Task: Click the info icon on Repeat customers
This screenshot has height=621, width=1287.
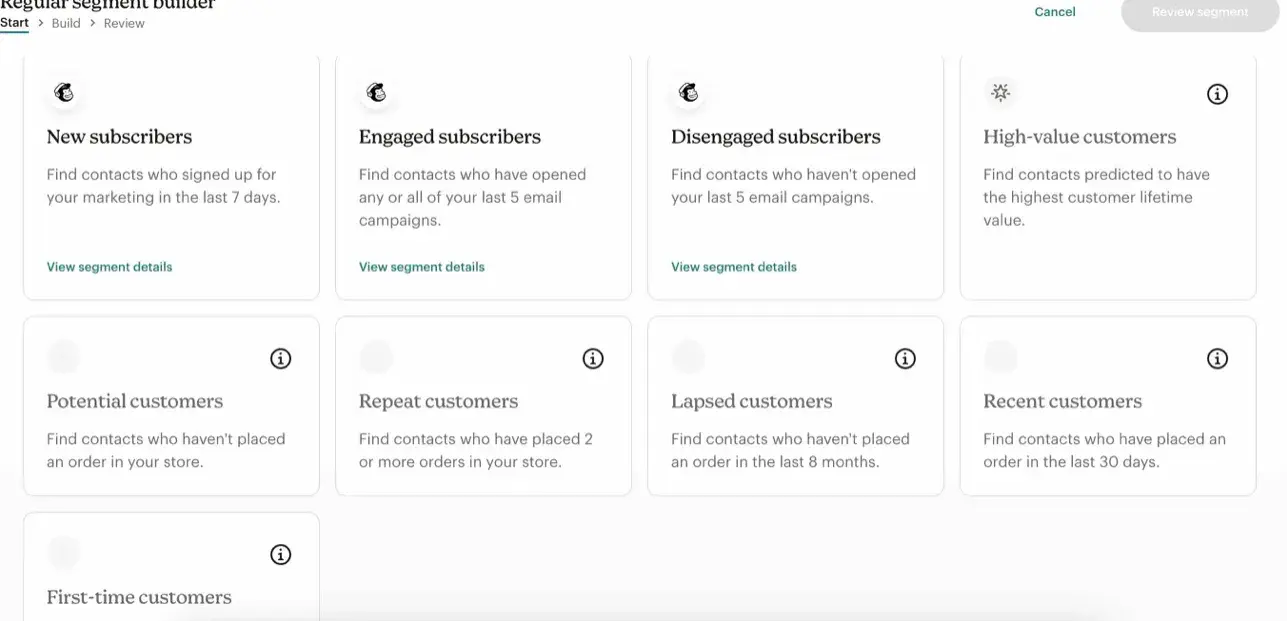Action: tap(593, 358)
